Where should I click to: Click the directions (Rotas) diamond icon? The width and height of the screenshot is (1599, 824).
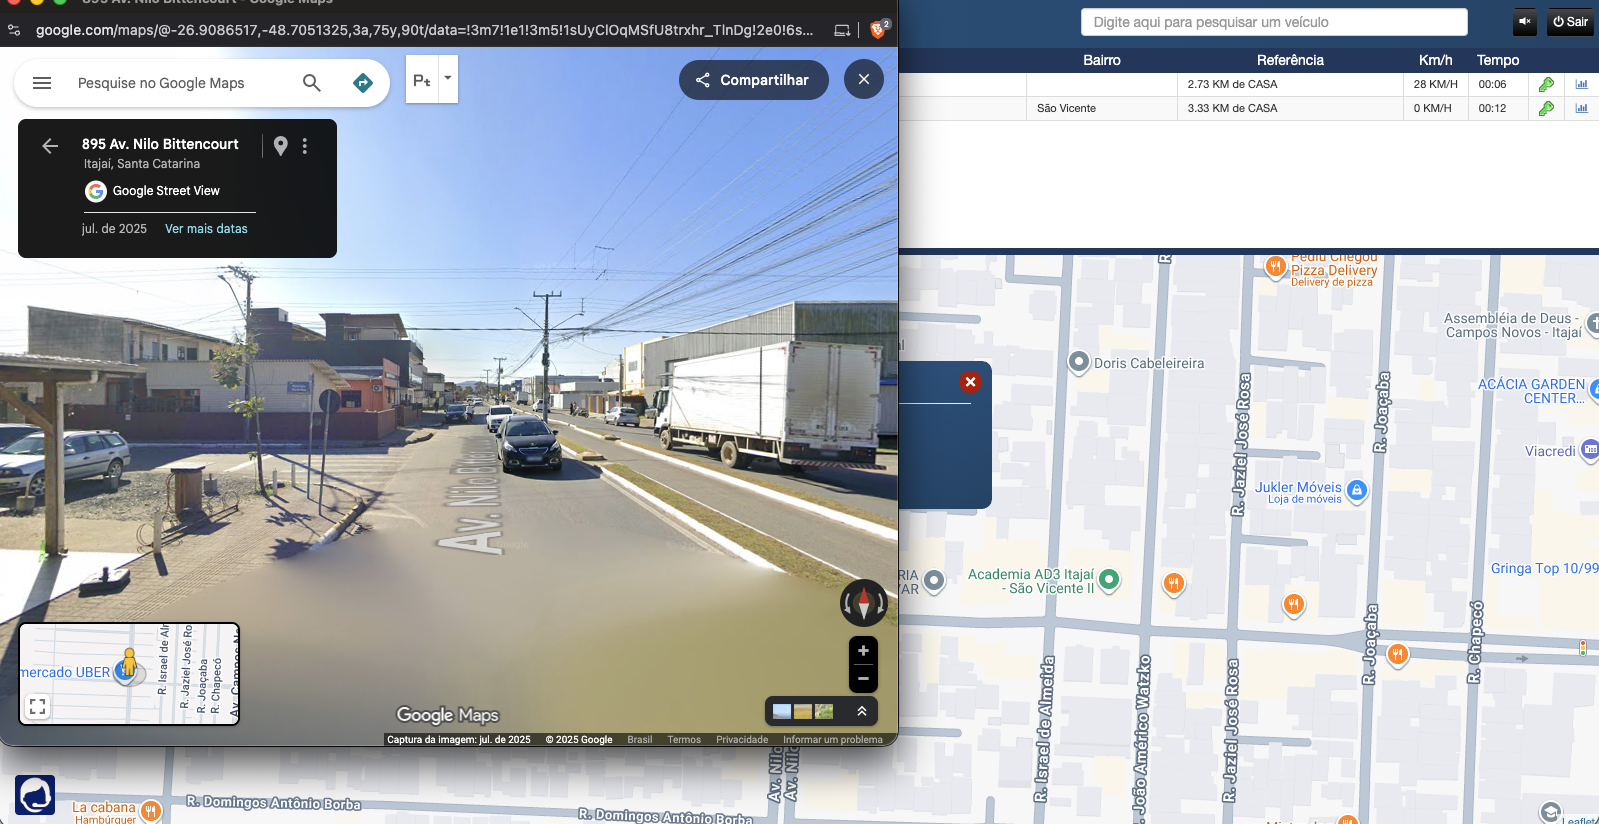[x=363, y=83]
